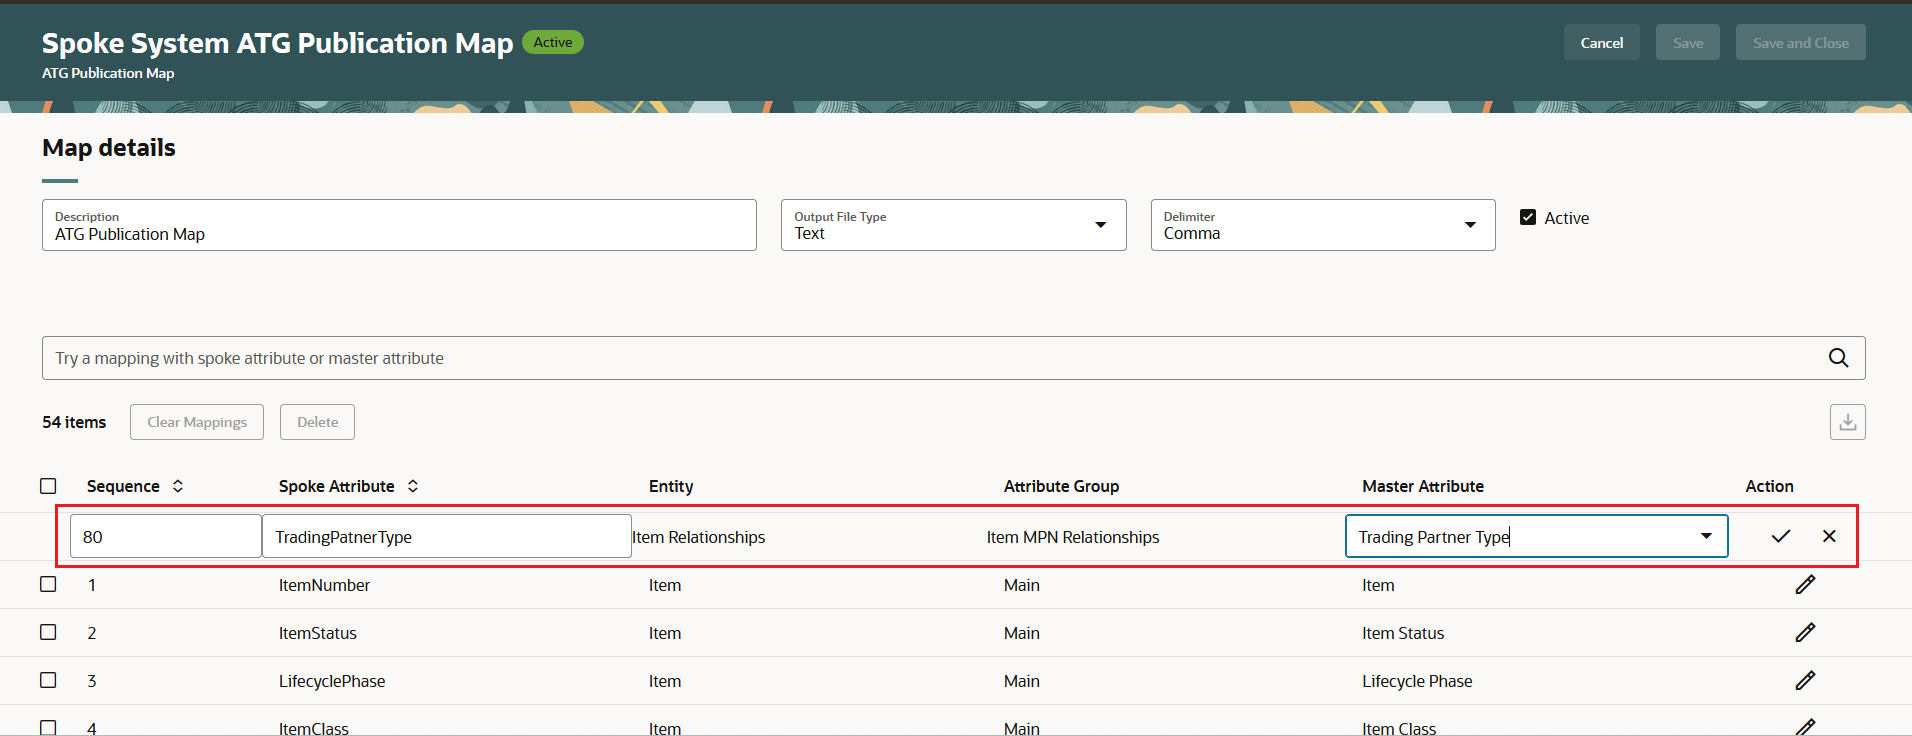Screen dimensions: 1912x736
Task: Edit the ItemClass mapping with pencil icon
Action: [1805, 726]
